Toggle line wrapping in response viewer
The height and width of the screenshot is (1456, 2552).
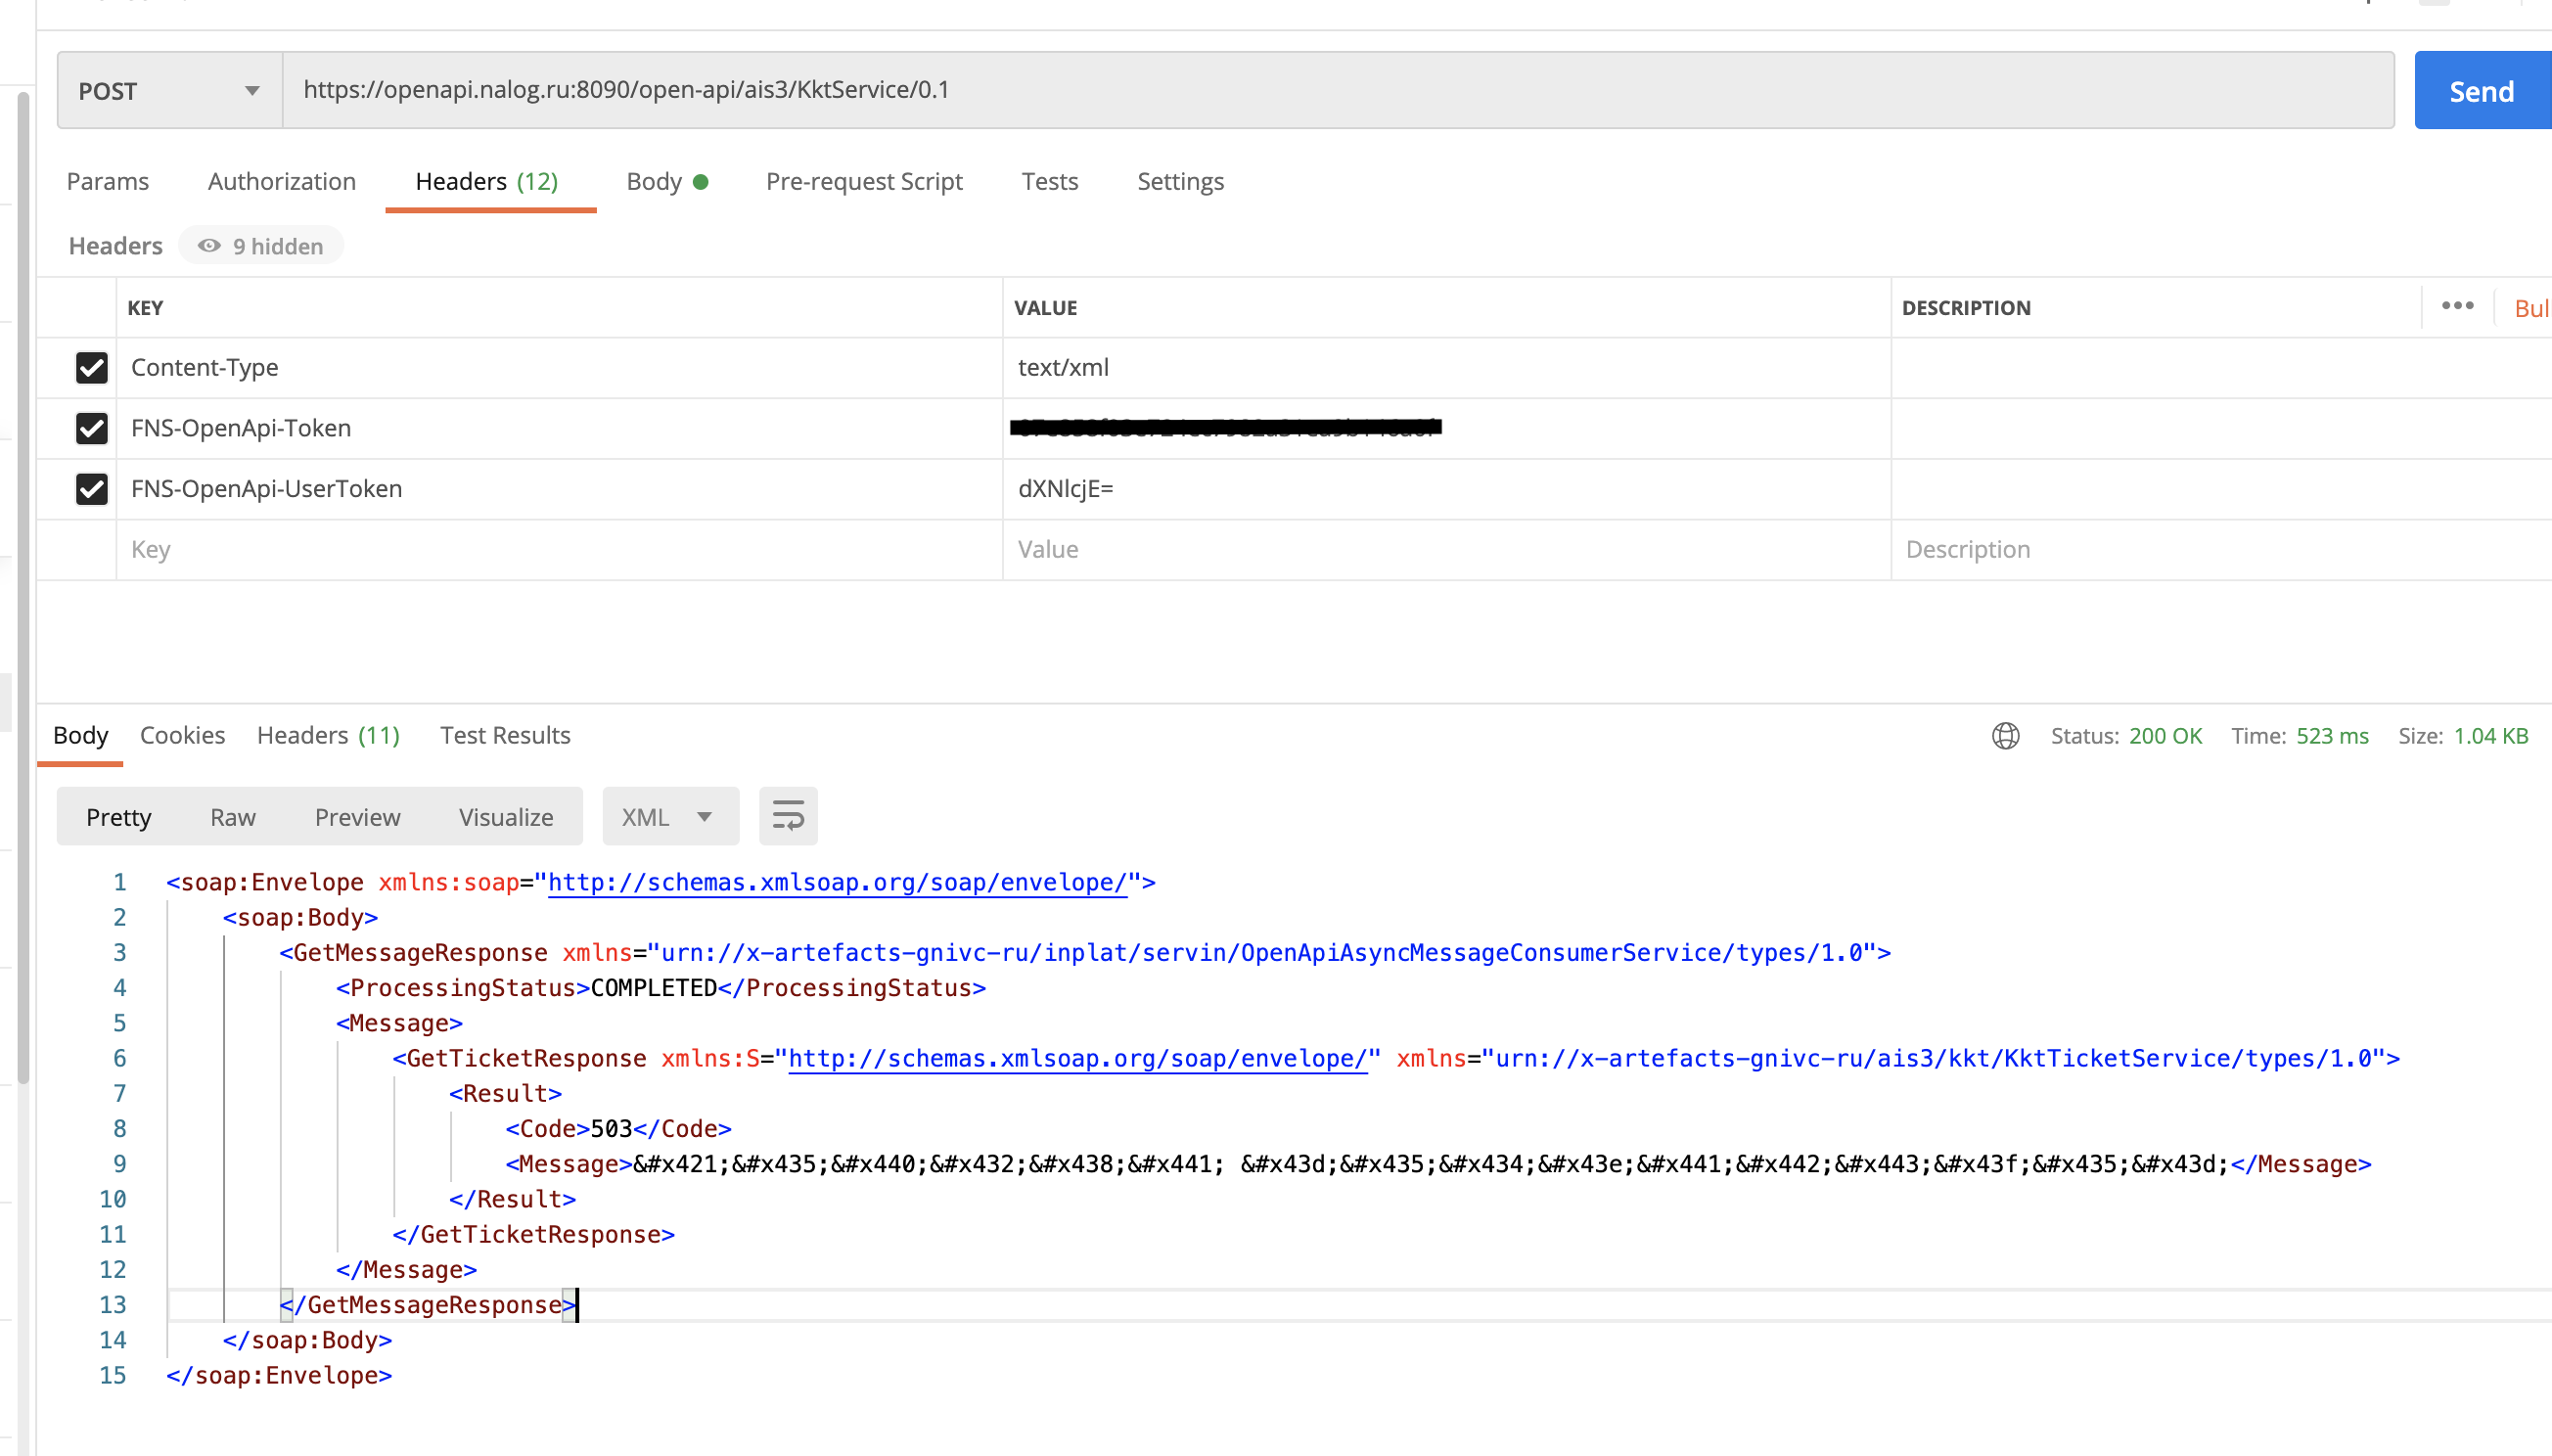(x=788, y=815)
